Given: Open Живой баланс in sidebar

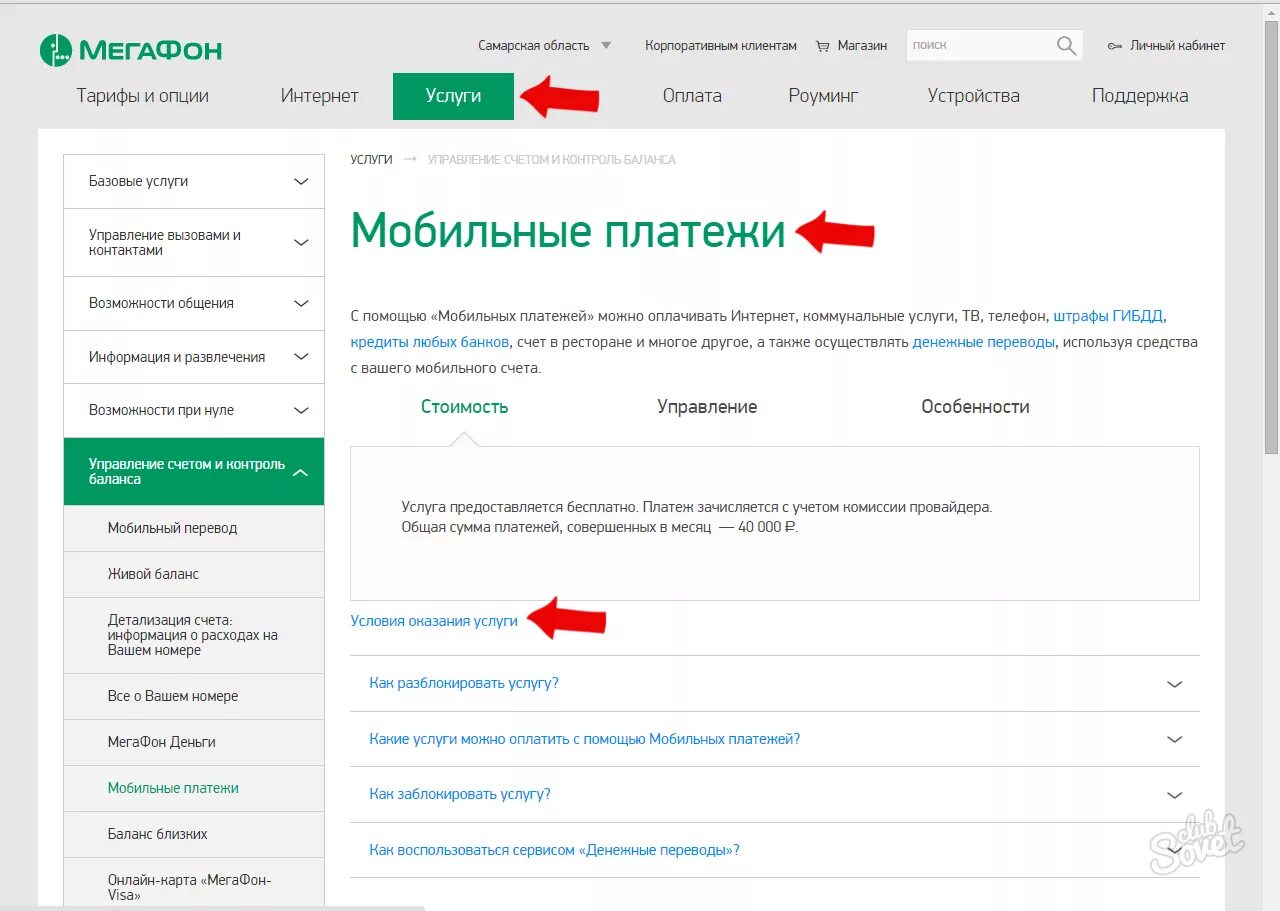Looking at the screenshot, I should point(194,574).
